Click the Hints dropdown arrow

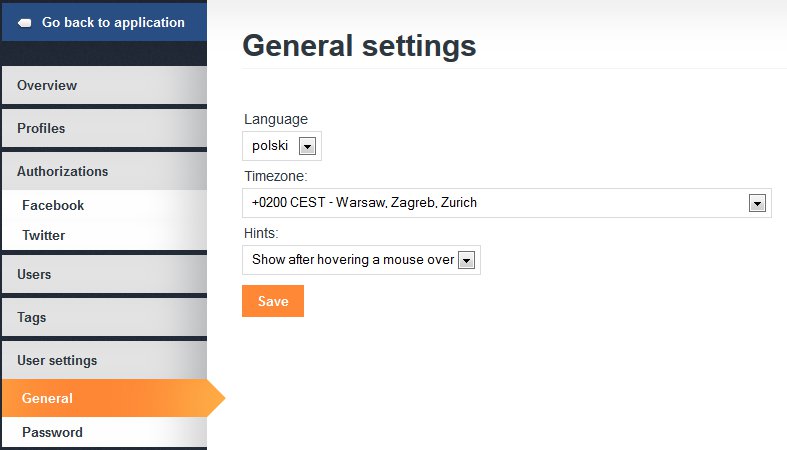coord(466,261)
